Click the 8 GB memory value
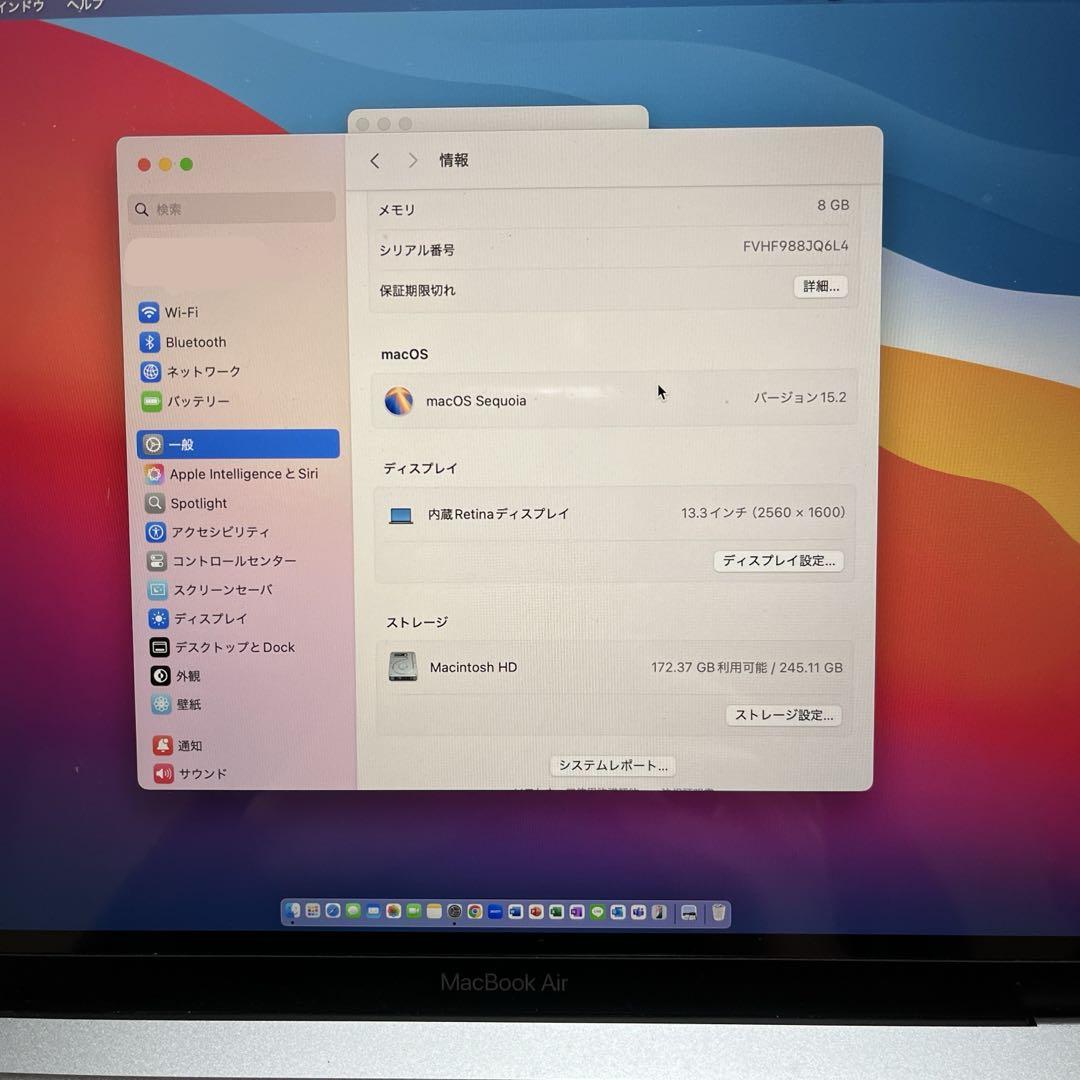The width and height of the screenshot is (1080, 1080). [833, 205]
